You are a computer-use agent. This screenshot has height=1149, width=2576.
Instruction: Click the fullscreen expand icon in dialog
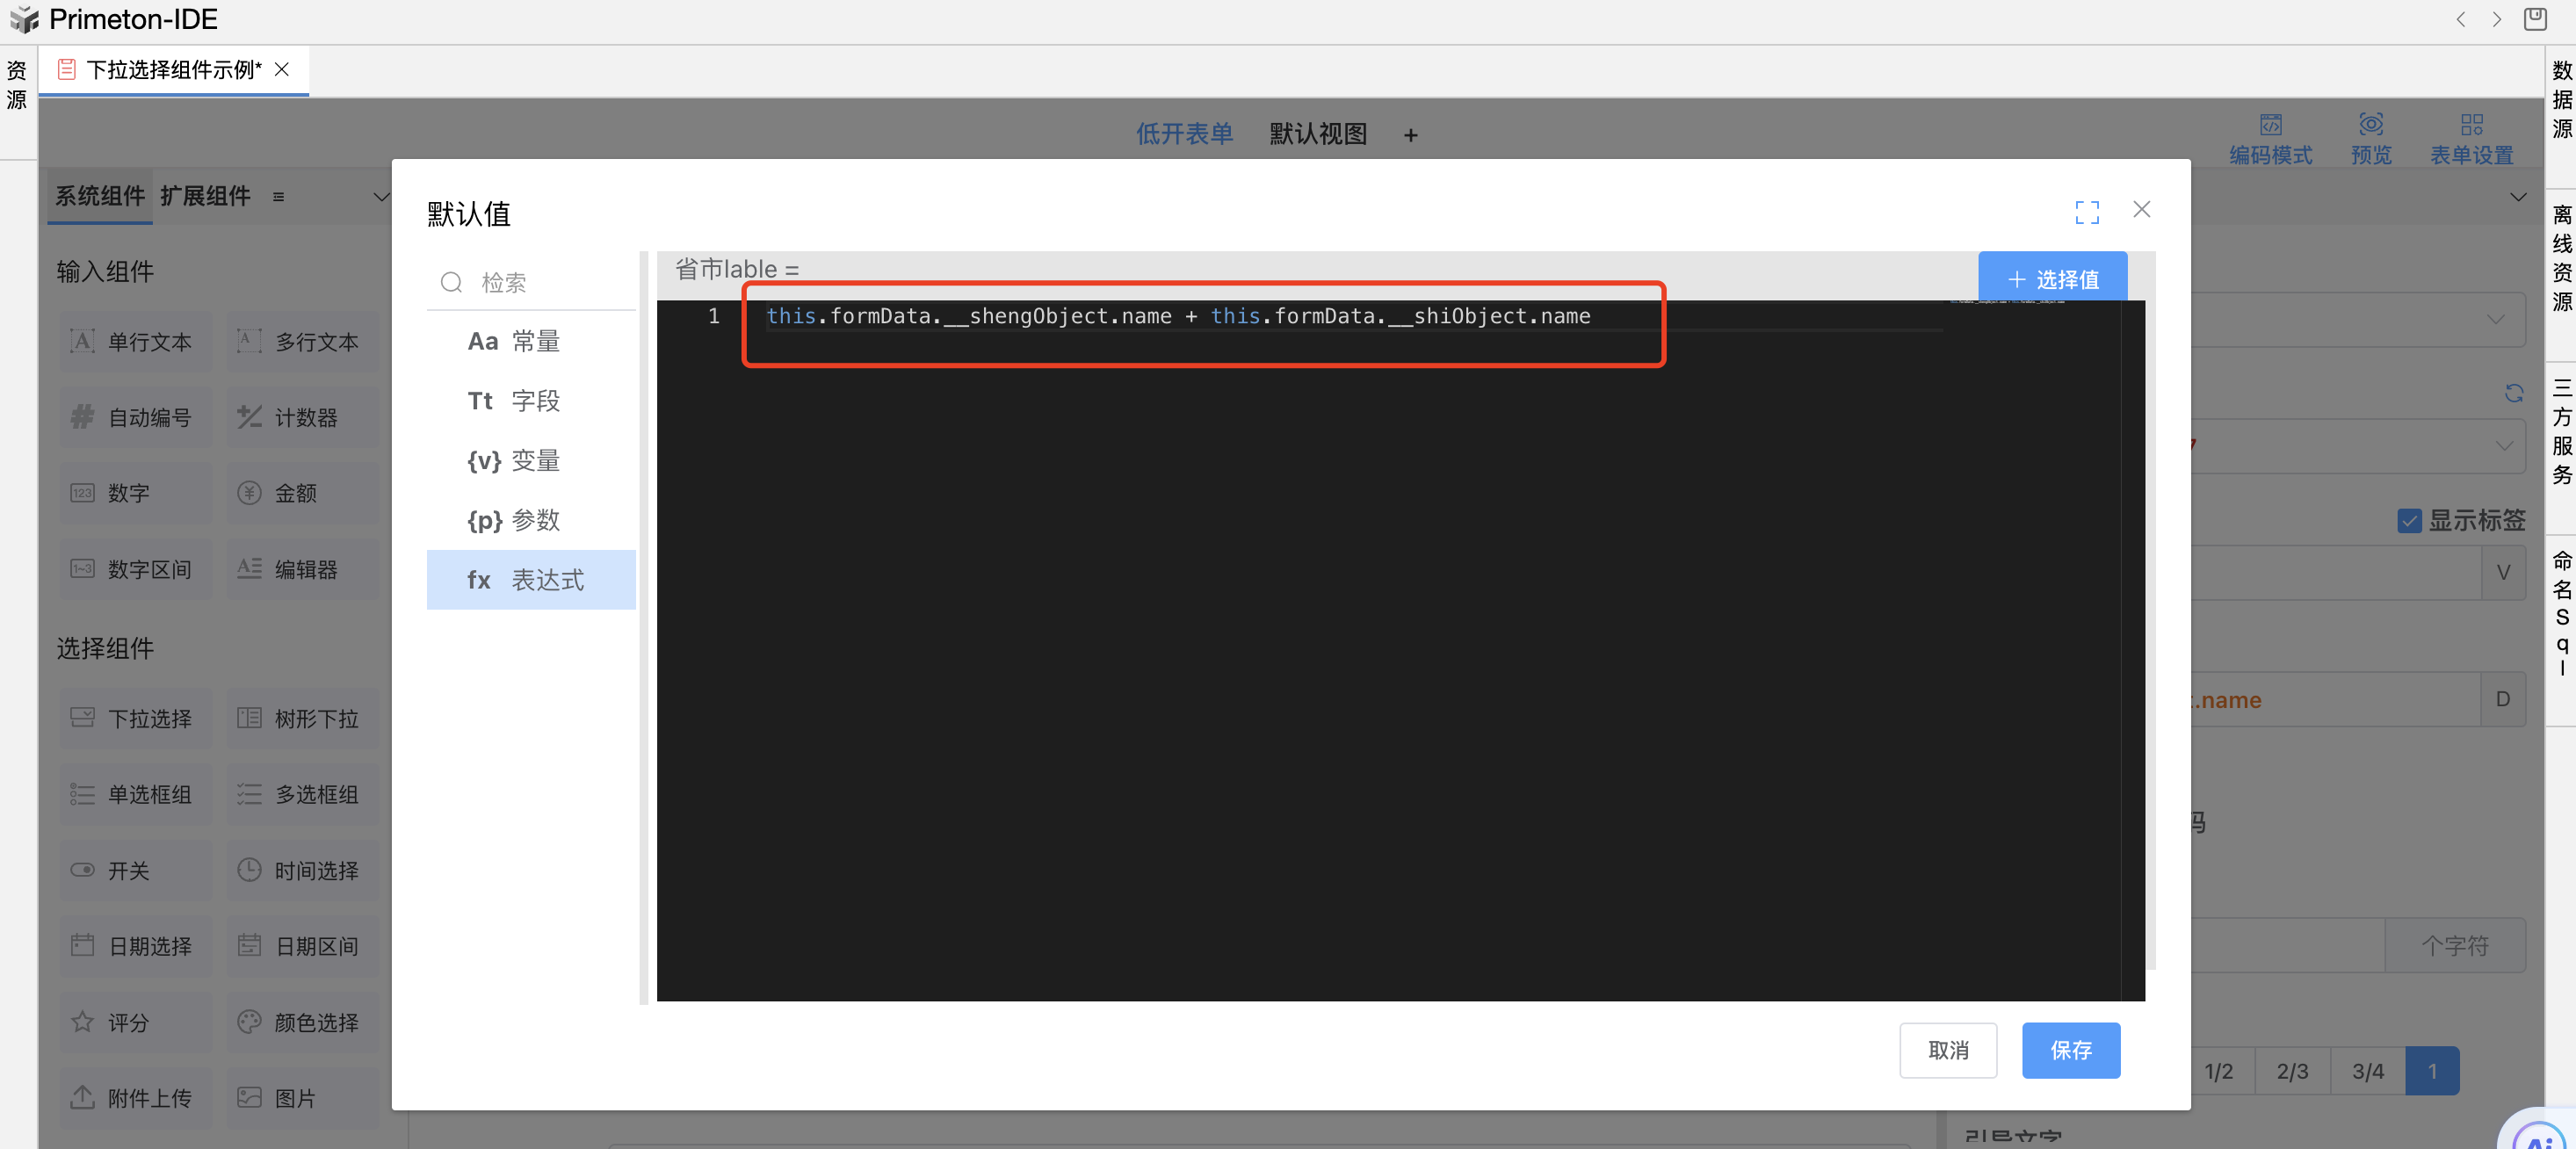[x=2086, y=211]
